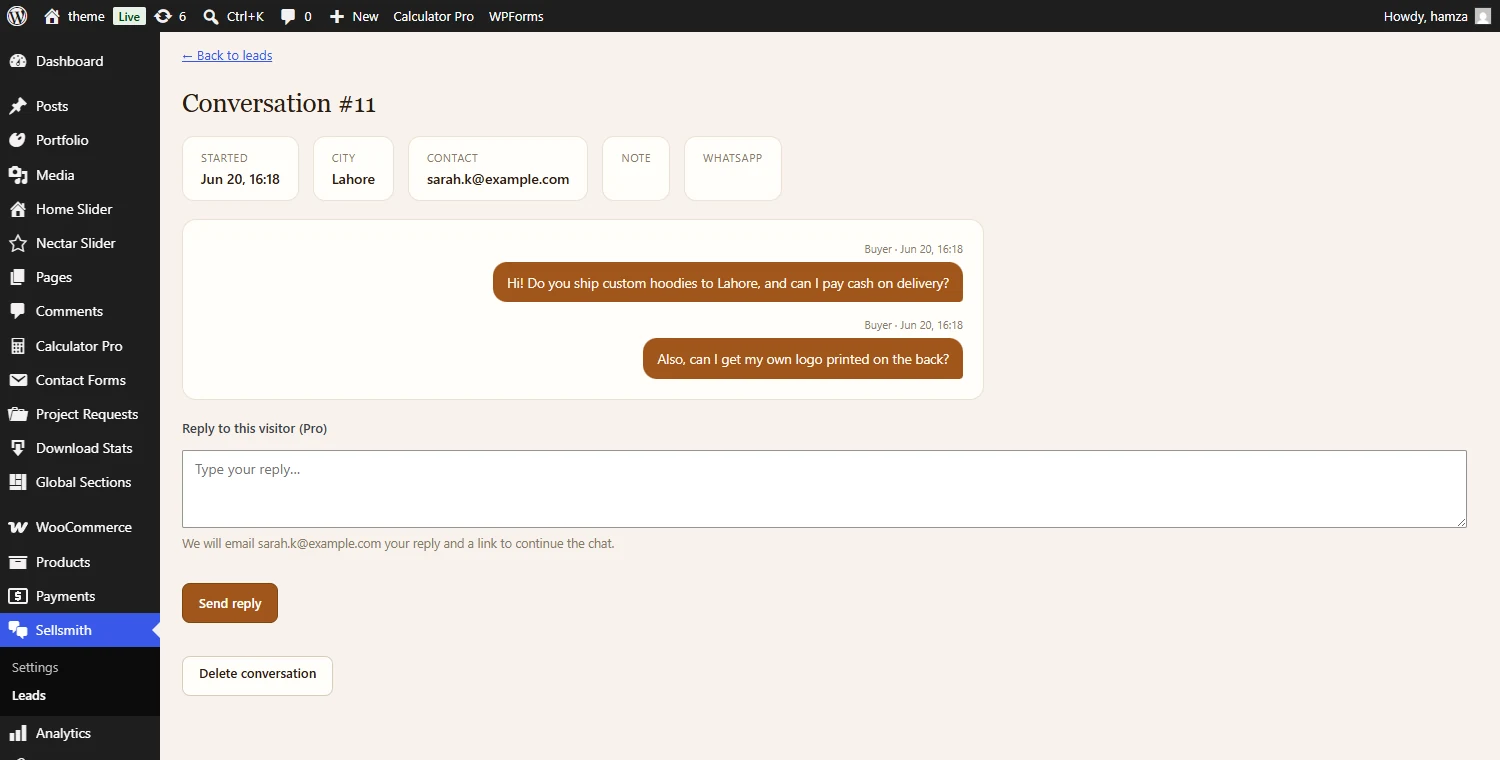
Task: Click the Started Jun 20, 16:18 card
Action: (x=240, y=168)
